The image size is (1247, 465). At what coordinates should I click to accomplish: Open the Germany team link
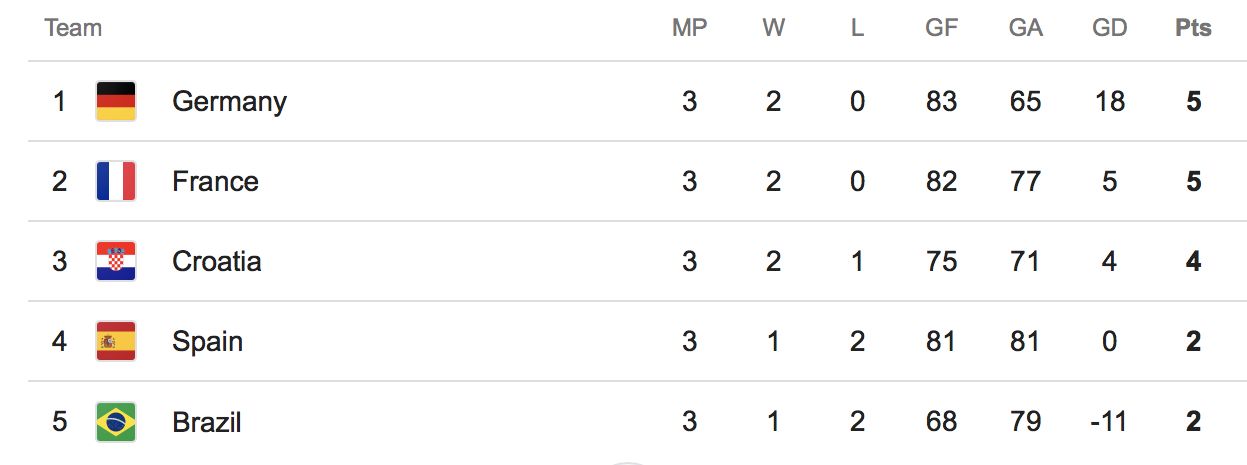click(x=229, y=102)
